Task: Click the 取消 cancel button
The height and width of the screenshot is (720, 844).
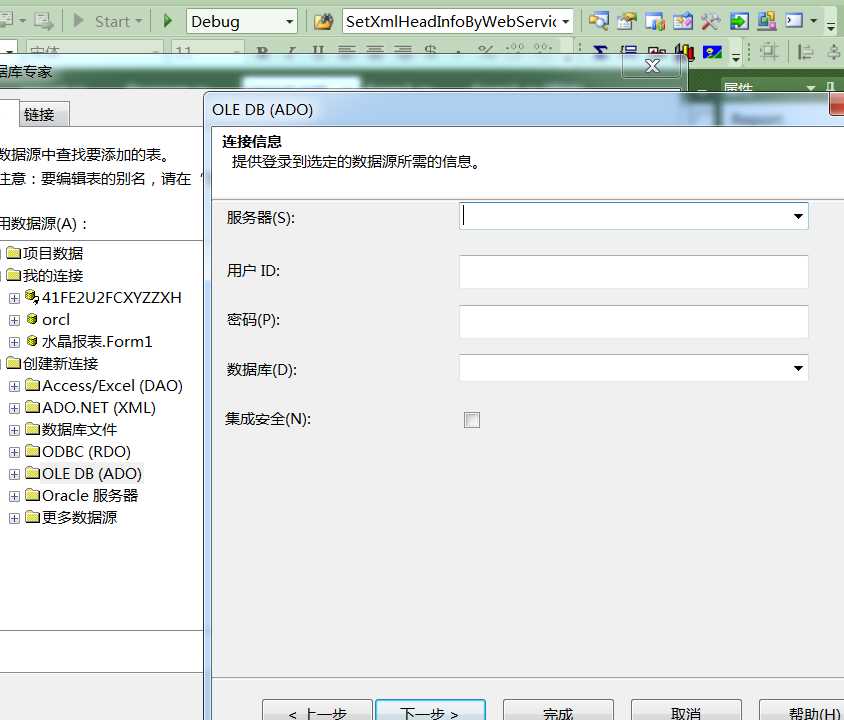Action: point(686,711)
